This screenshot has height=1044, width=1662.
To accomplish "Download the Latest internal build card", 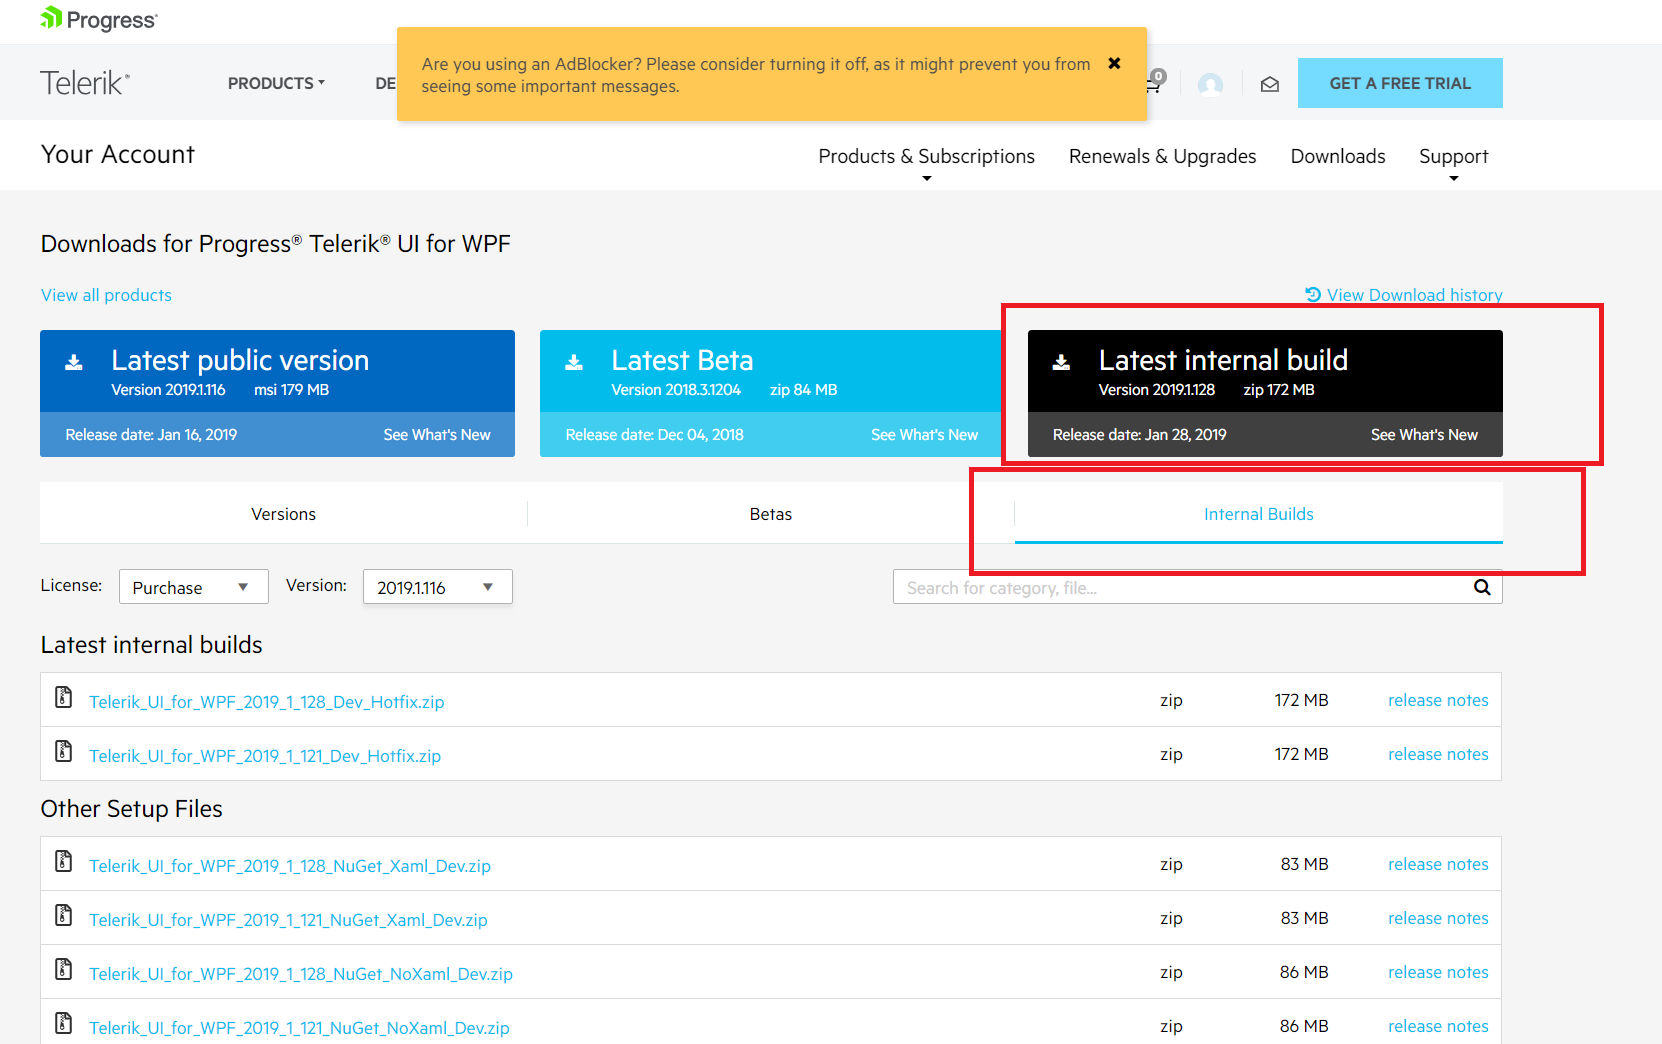I will click(x=1265, y=371).
